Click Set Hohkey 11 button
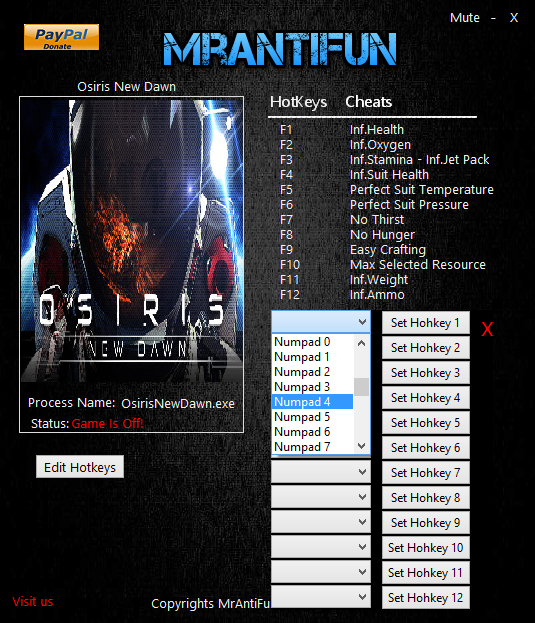The height and width of the screenshot is (623, 535). (x=425, y=573)
